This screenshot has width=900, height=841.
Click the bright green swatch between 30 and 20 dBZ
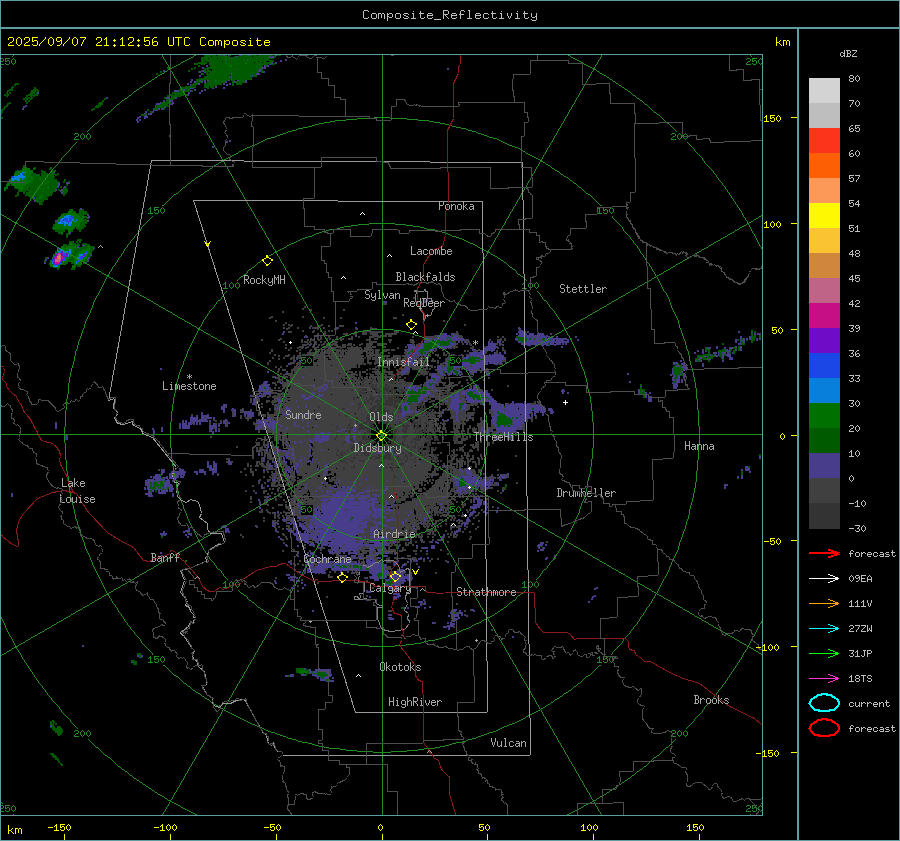click(824, 416)
